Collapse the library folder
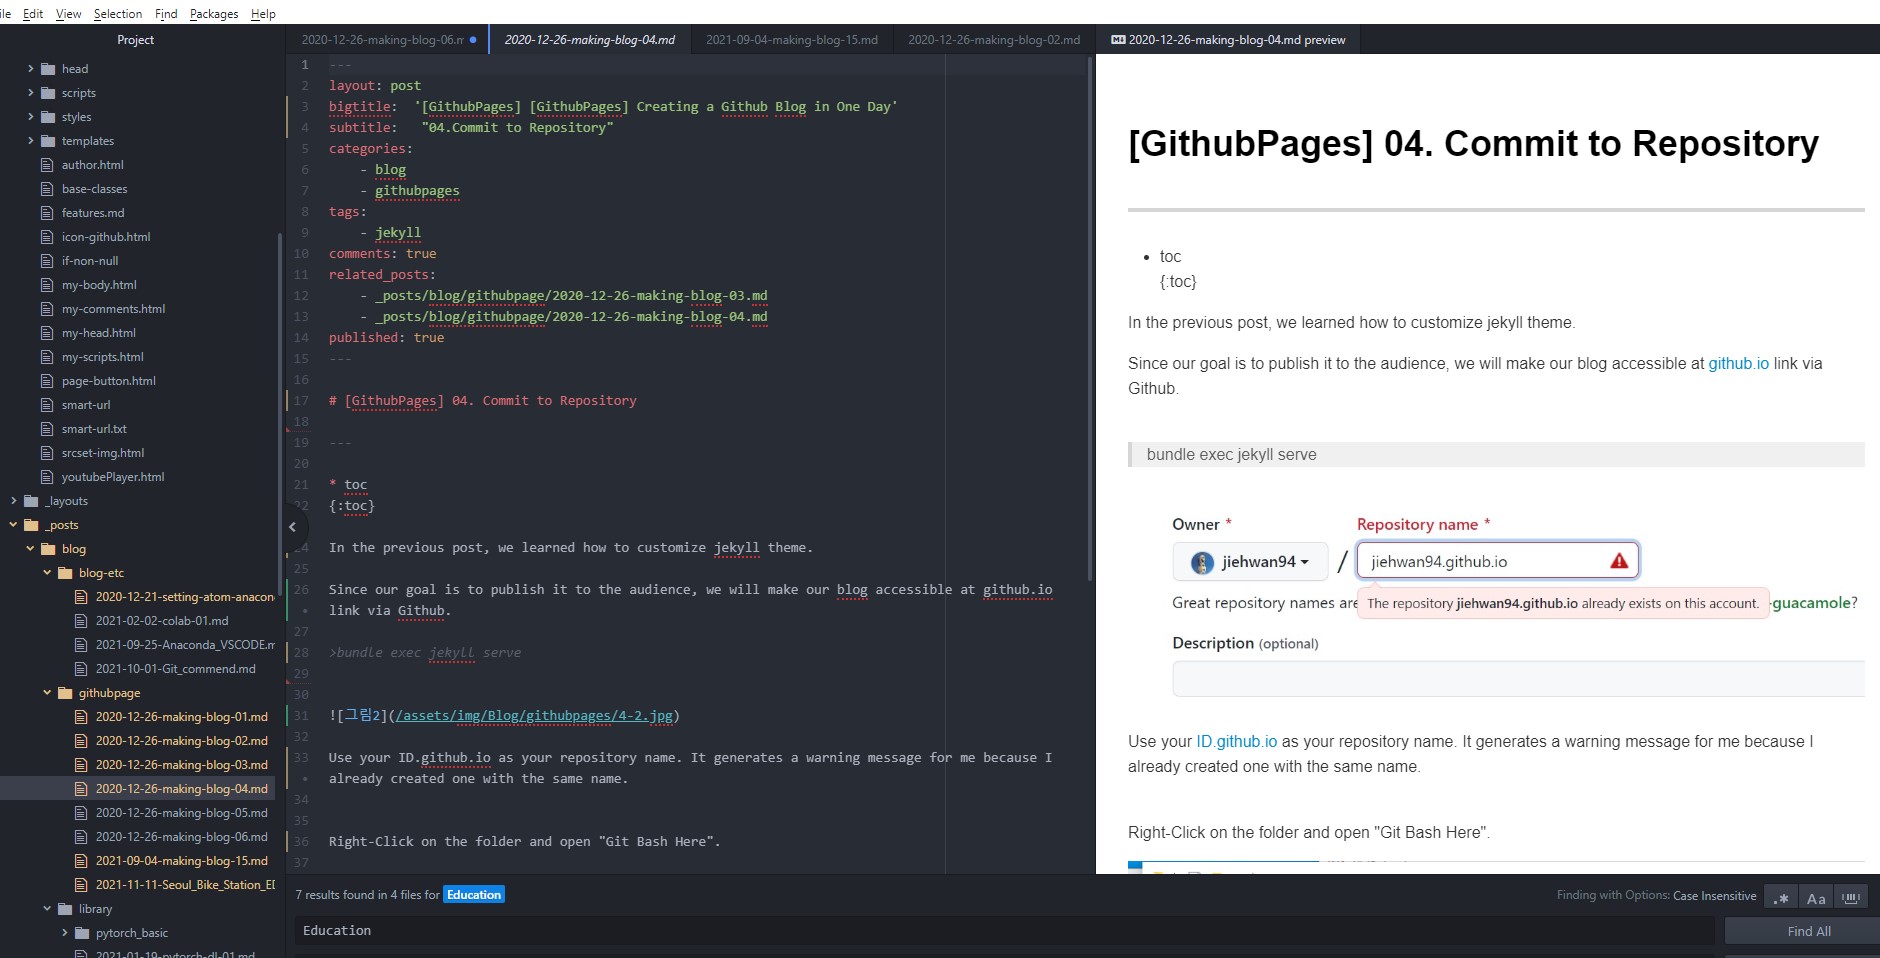Image resolution: width=1880 pixels, height=958 pixels. coord(48,909)
